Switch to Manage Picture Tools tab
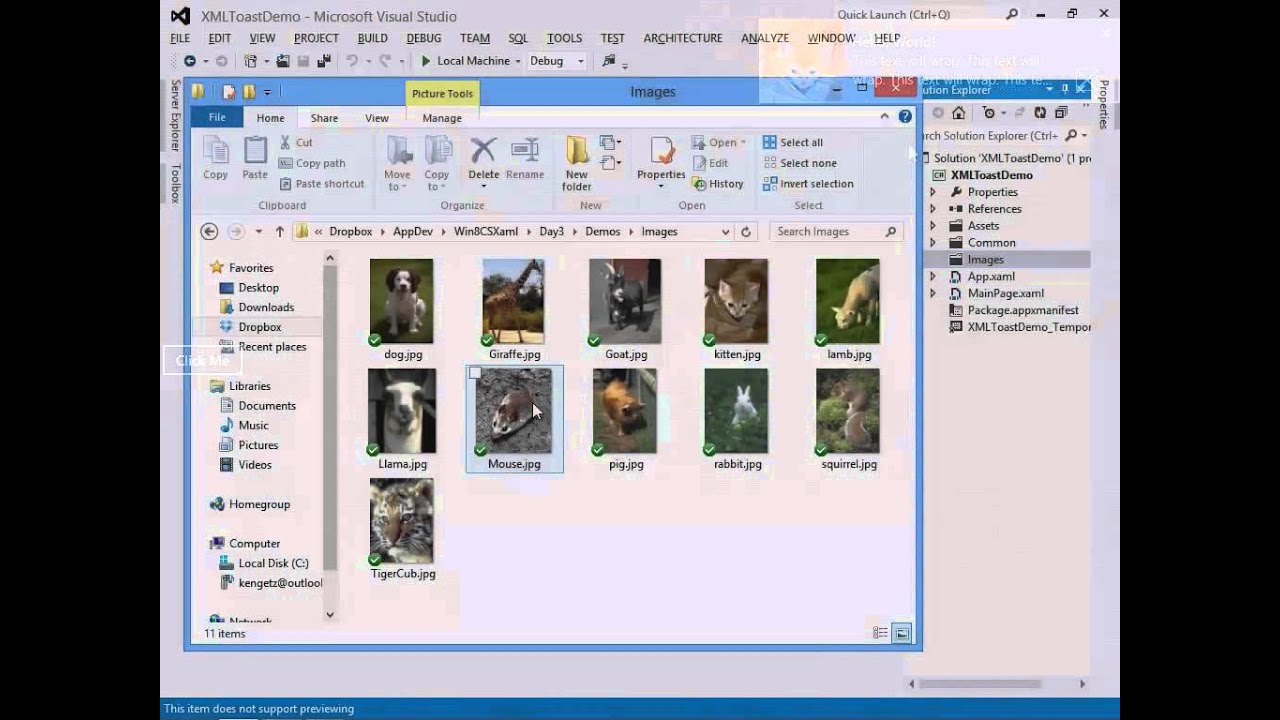Viewport: 1280px width, 720px height. pyautogui.click(x=442, y=118)
